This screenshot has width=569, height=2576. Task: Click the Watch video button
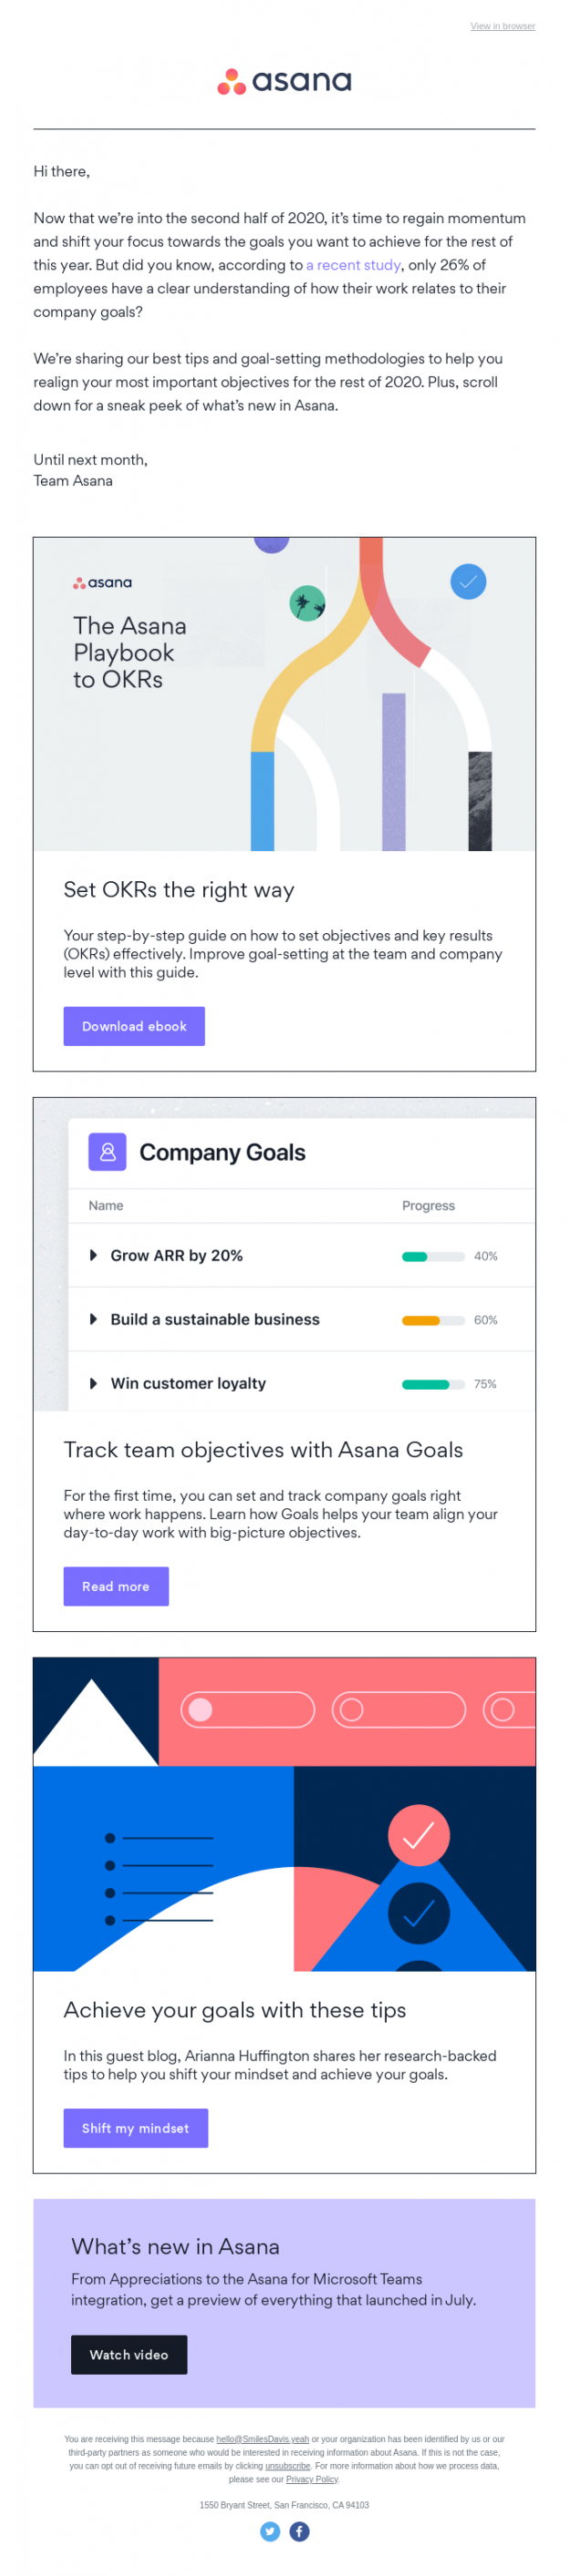pyautogui.click(x=129, y=2354)
